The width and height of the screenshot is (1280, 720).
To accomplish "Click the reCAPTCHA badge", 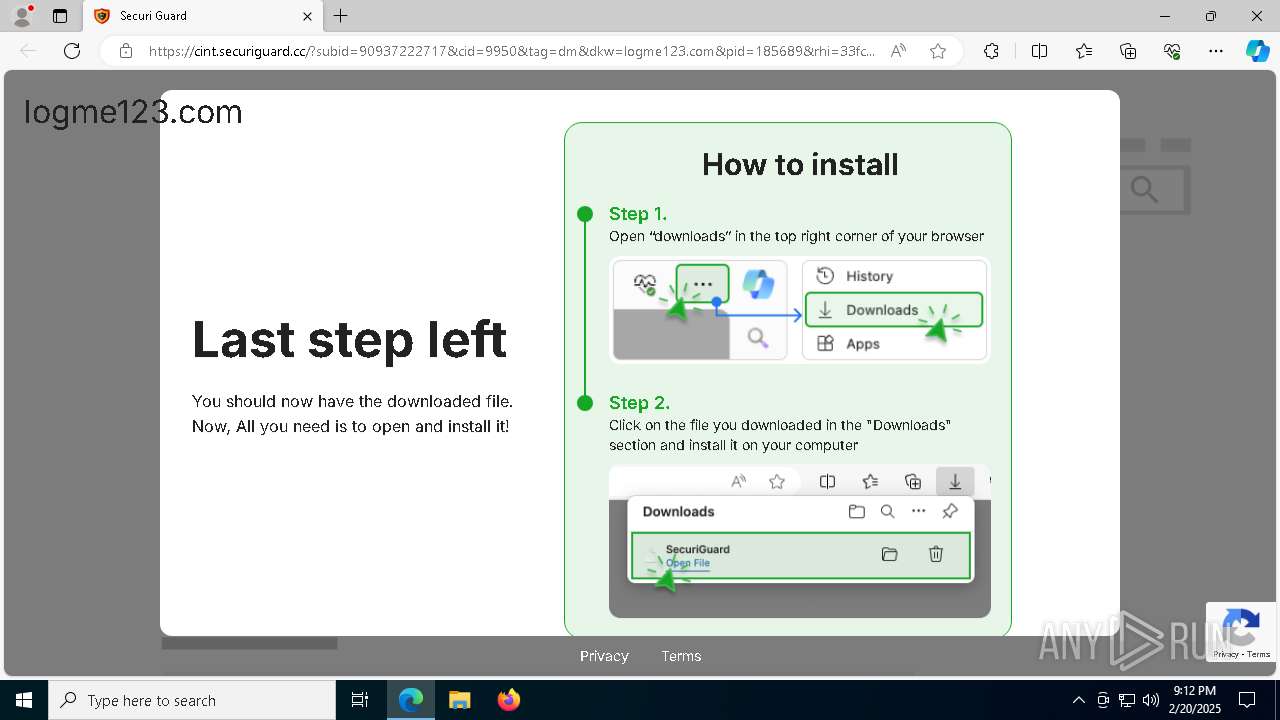I will tap(1241, 632).
